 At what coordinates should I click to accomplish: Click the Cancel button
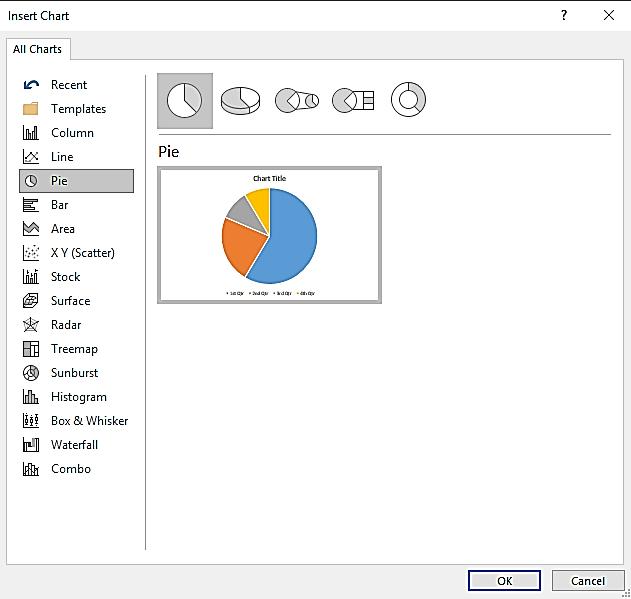point(588,580)
